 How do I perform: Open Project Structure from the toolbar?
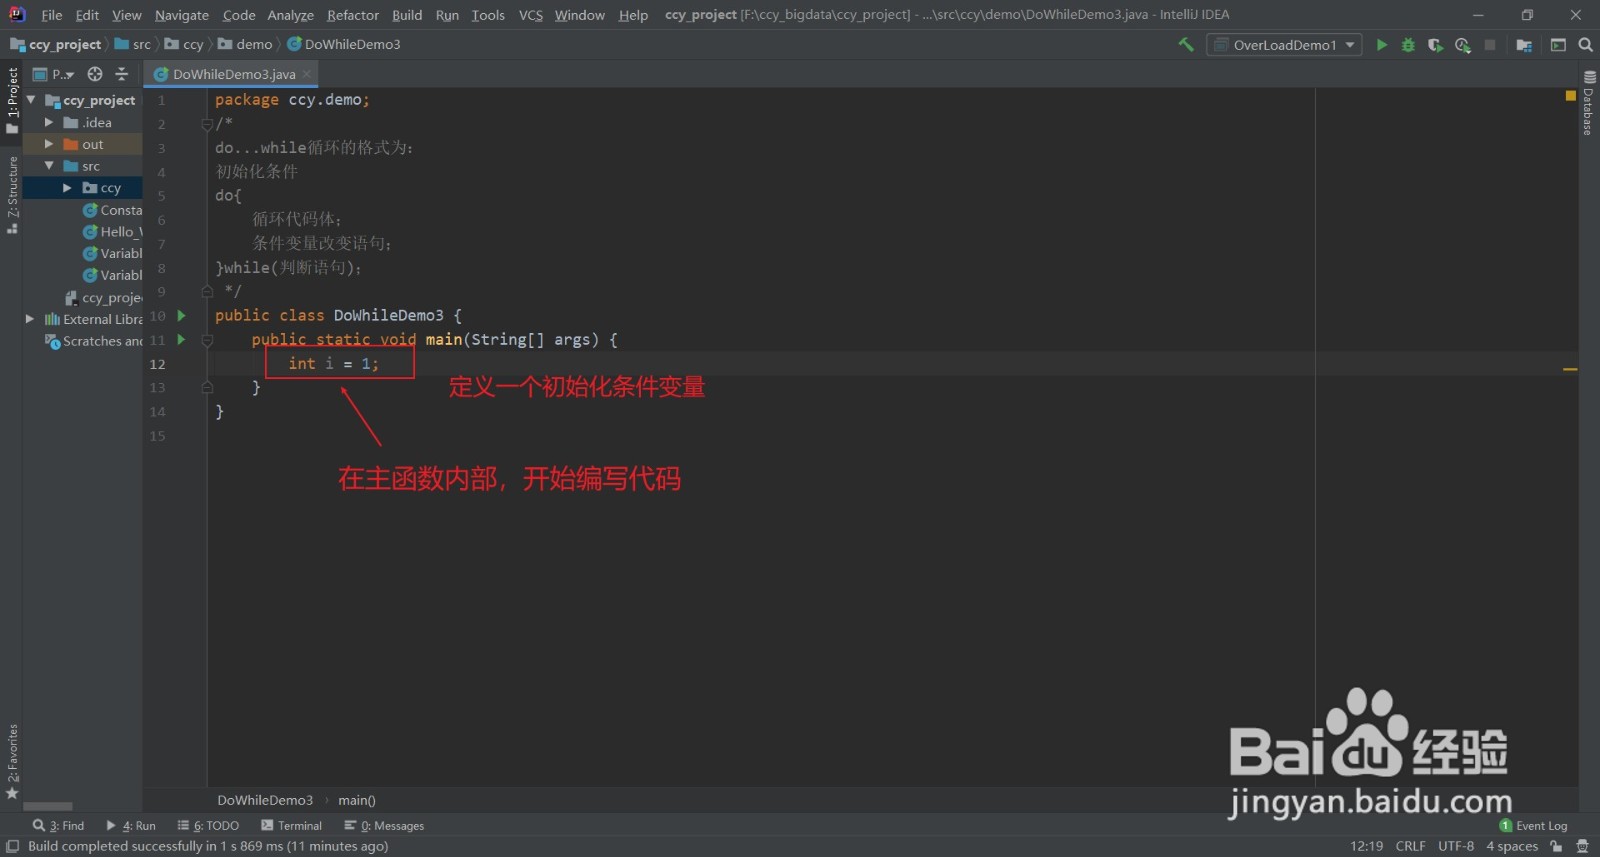pyautogui.click(x=1524, y=45)
